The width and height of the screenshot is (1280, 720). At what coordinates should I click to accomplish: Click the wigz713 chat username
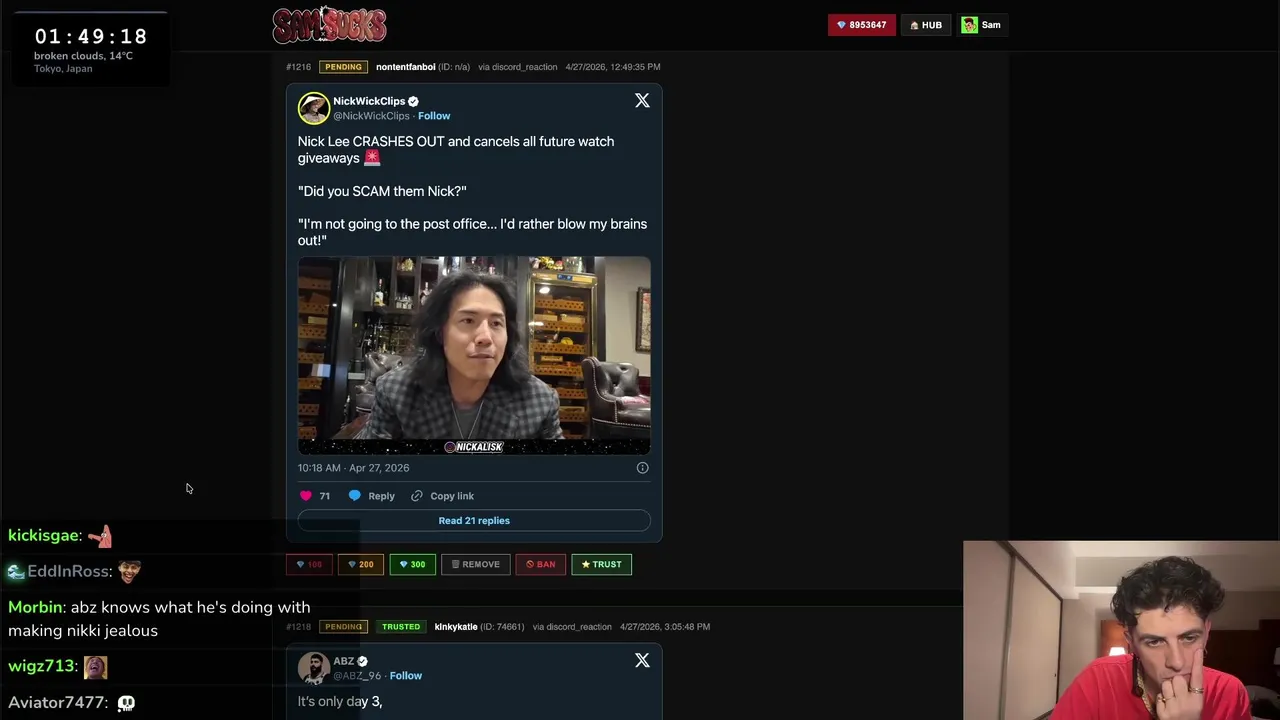pos(41,667)
